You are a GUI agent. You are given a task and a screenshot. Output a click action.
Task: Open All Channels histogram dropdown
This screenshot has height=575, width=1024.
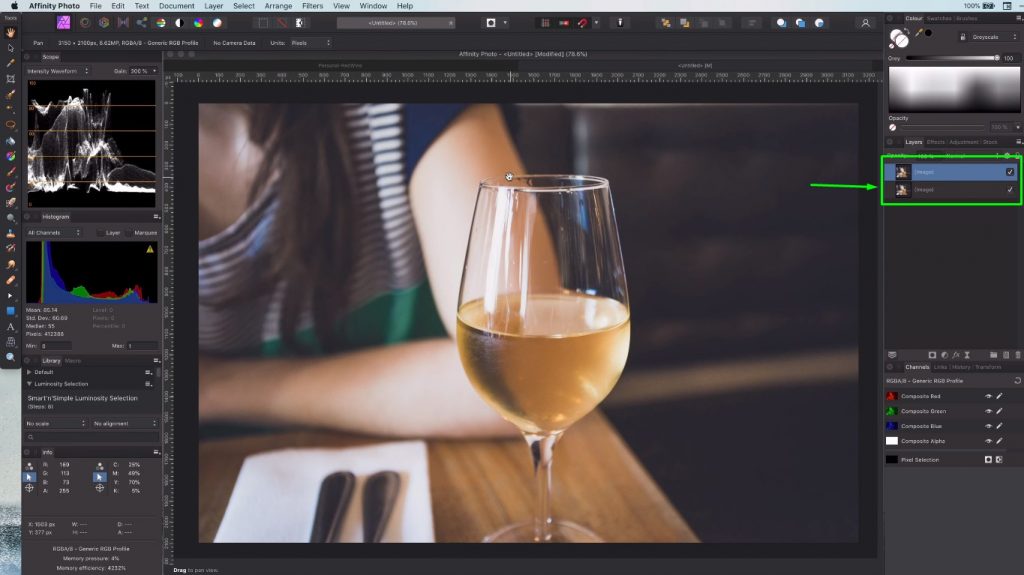[x=53, y=233]
